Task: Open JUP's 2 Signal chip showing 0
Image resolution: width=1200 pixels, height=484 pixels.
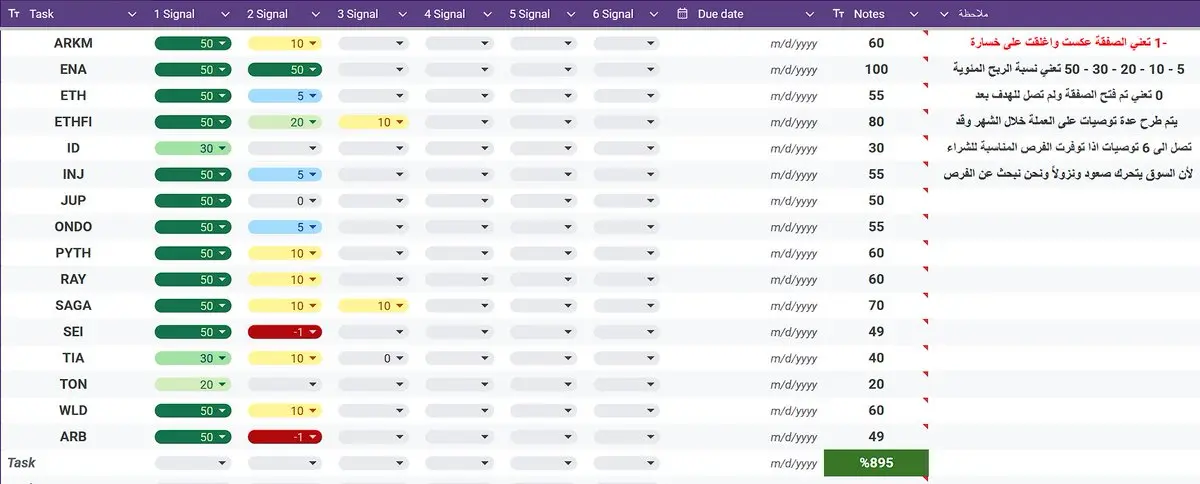Action: 284,201
